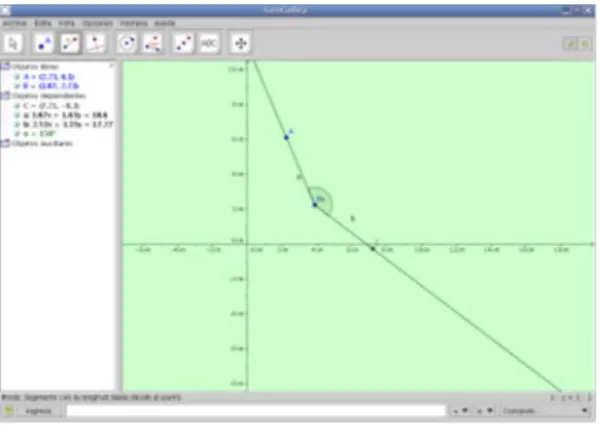Open the Edita menu

point(42,23)
